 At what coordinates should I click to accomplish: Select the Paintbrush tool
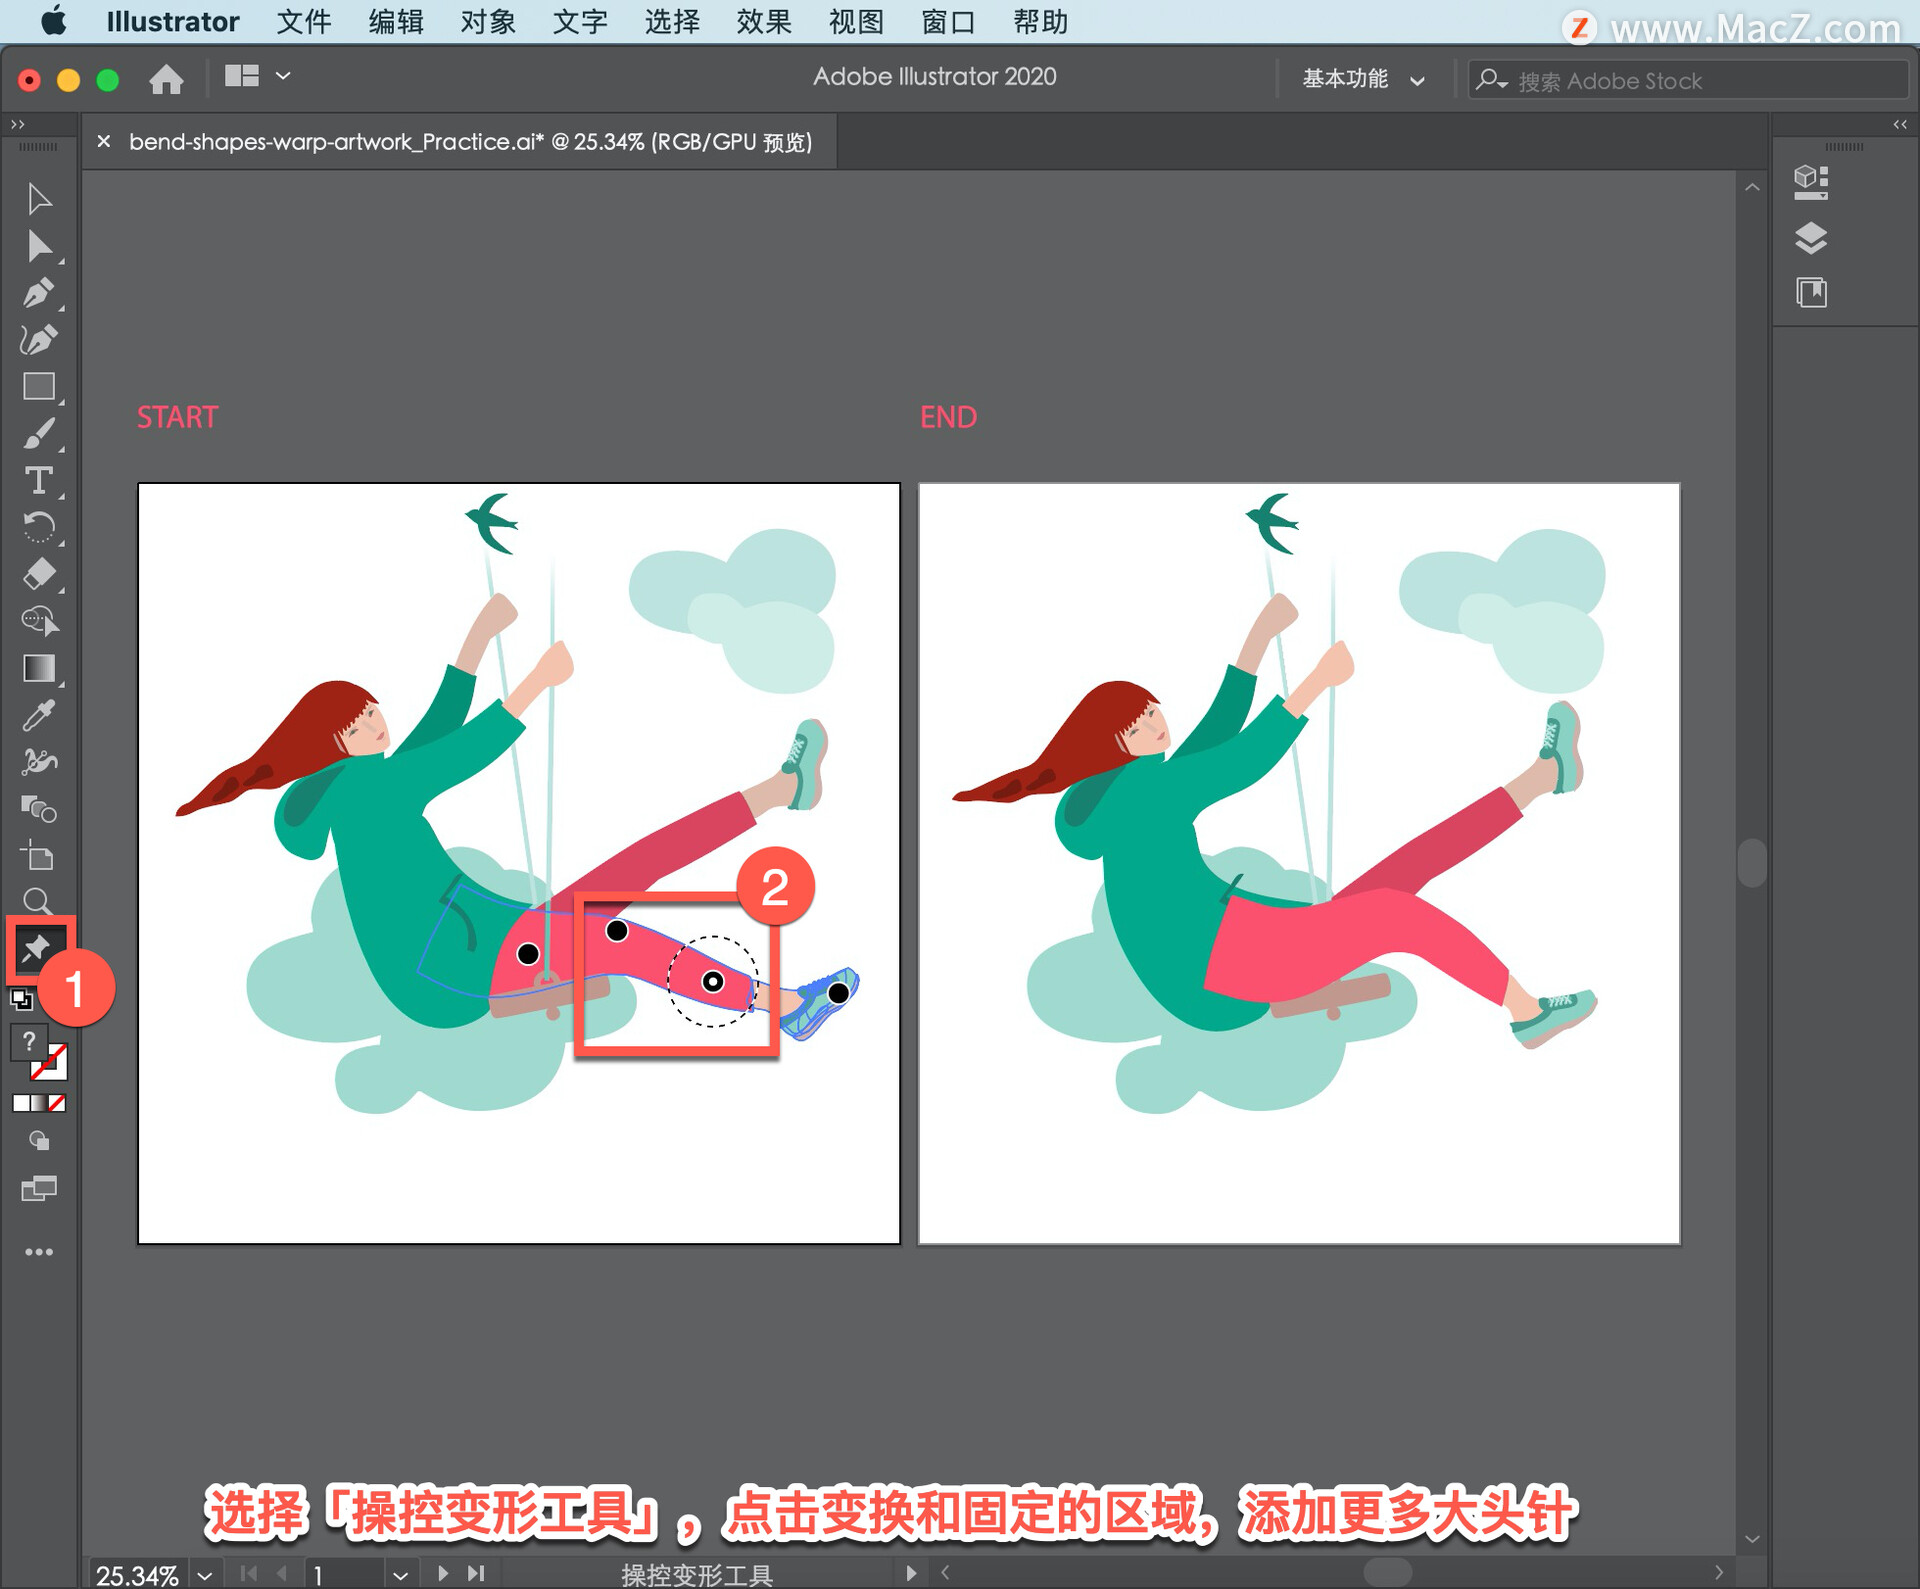[39, 434]
